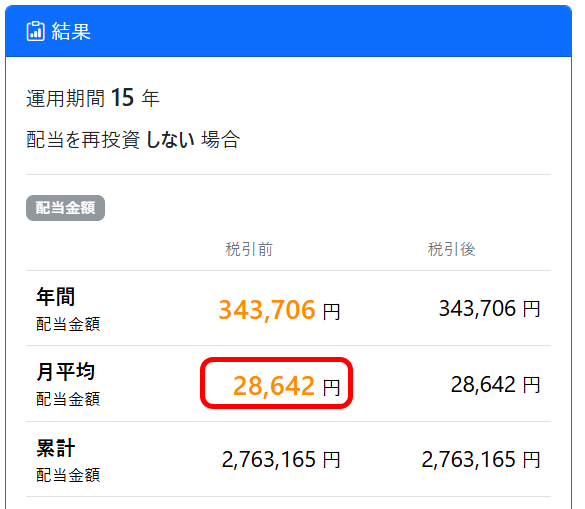Click the 累計 配当金額 row label
This screenshot has width=585, height=509.
pos(68,460)
